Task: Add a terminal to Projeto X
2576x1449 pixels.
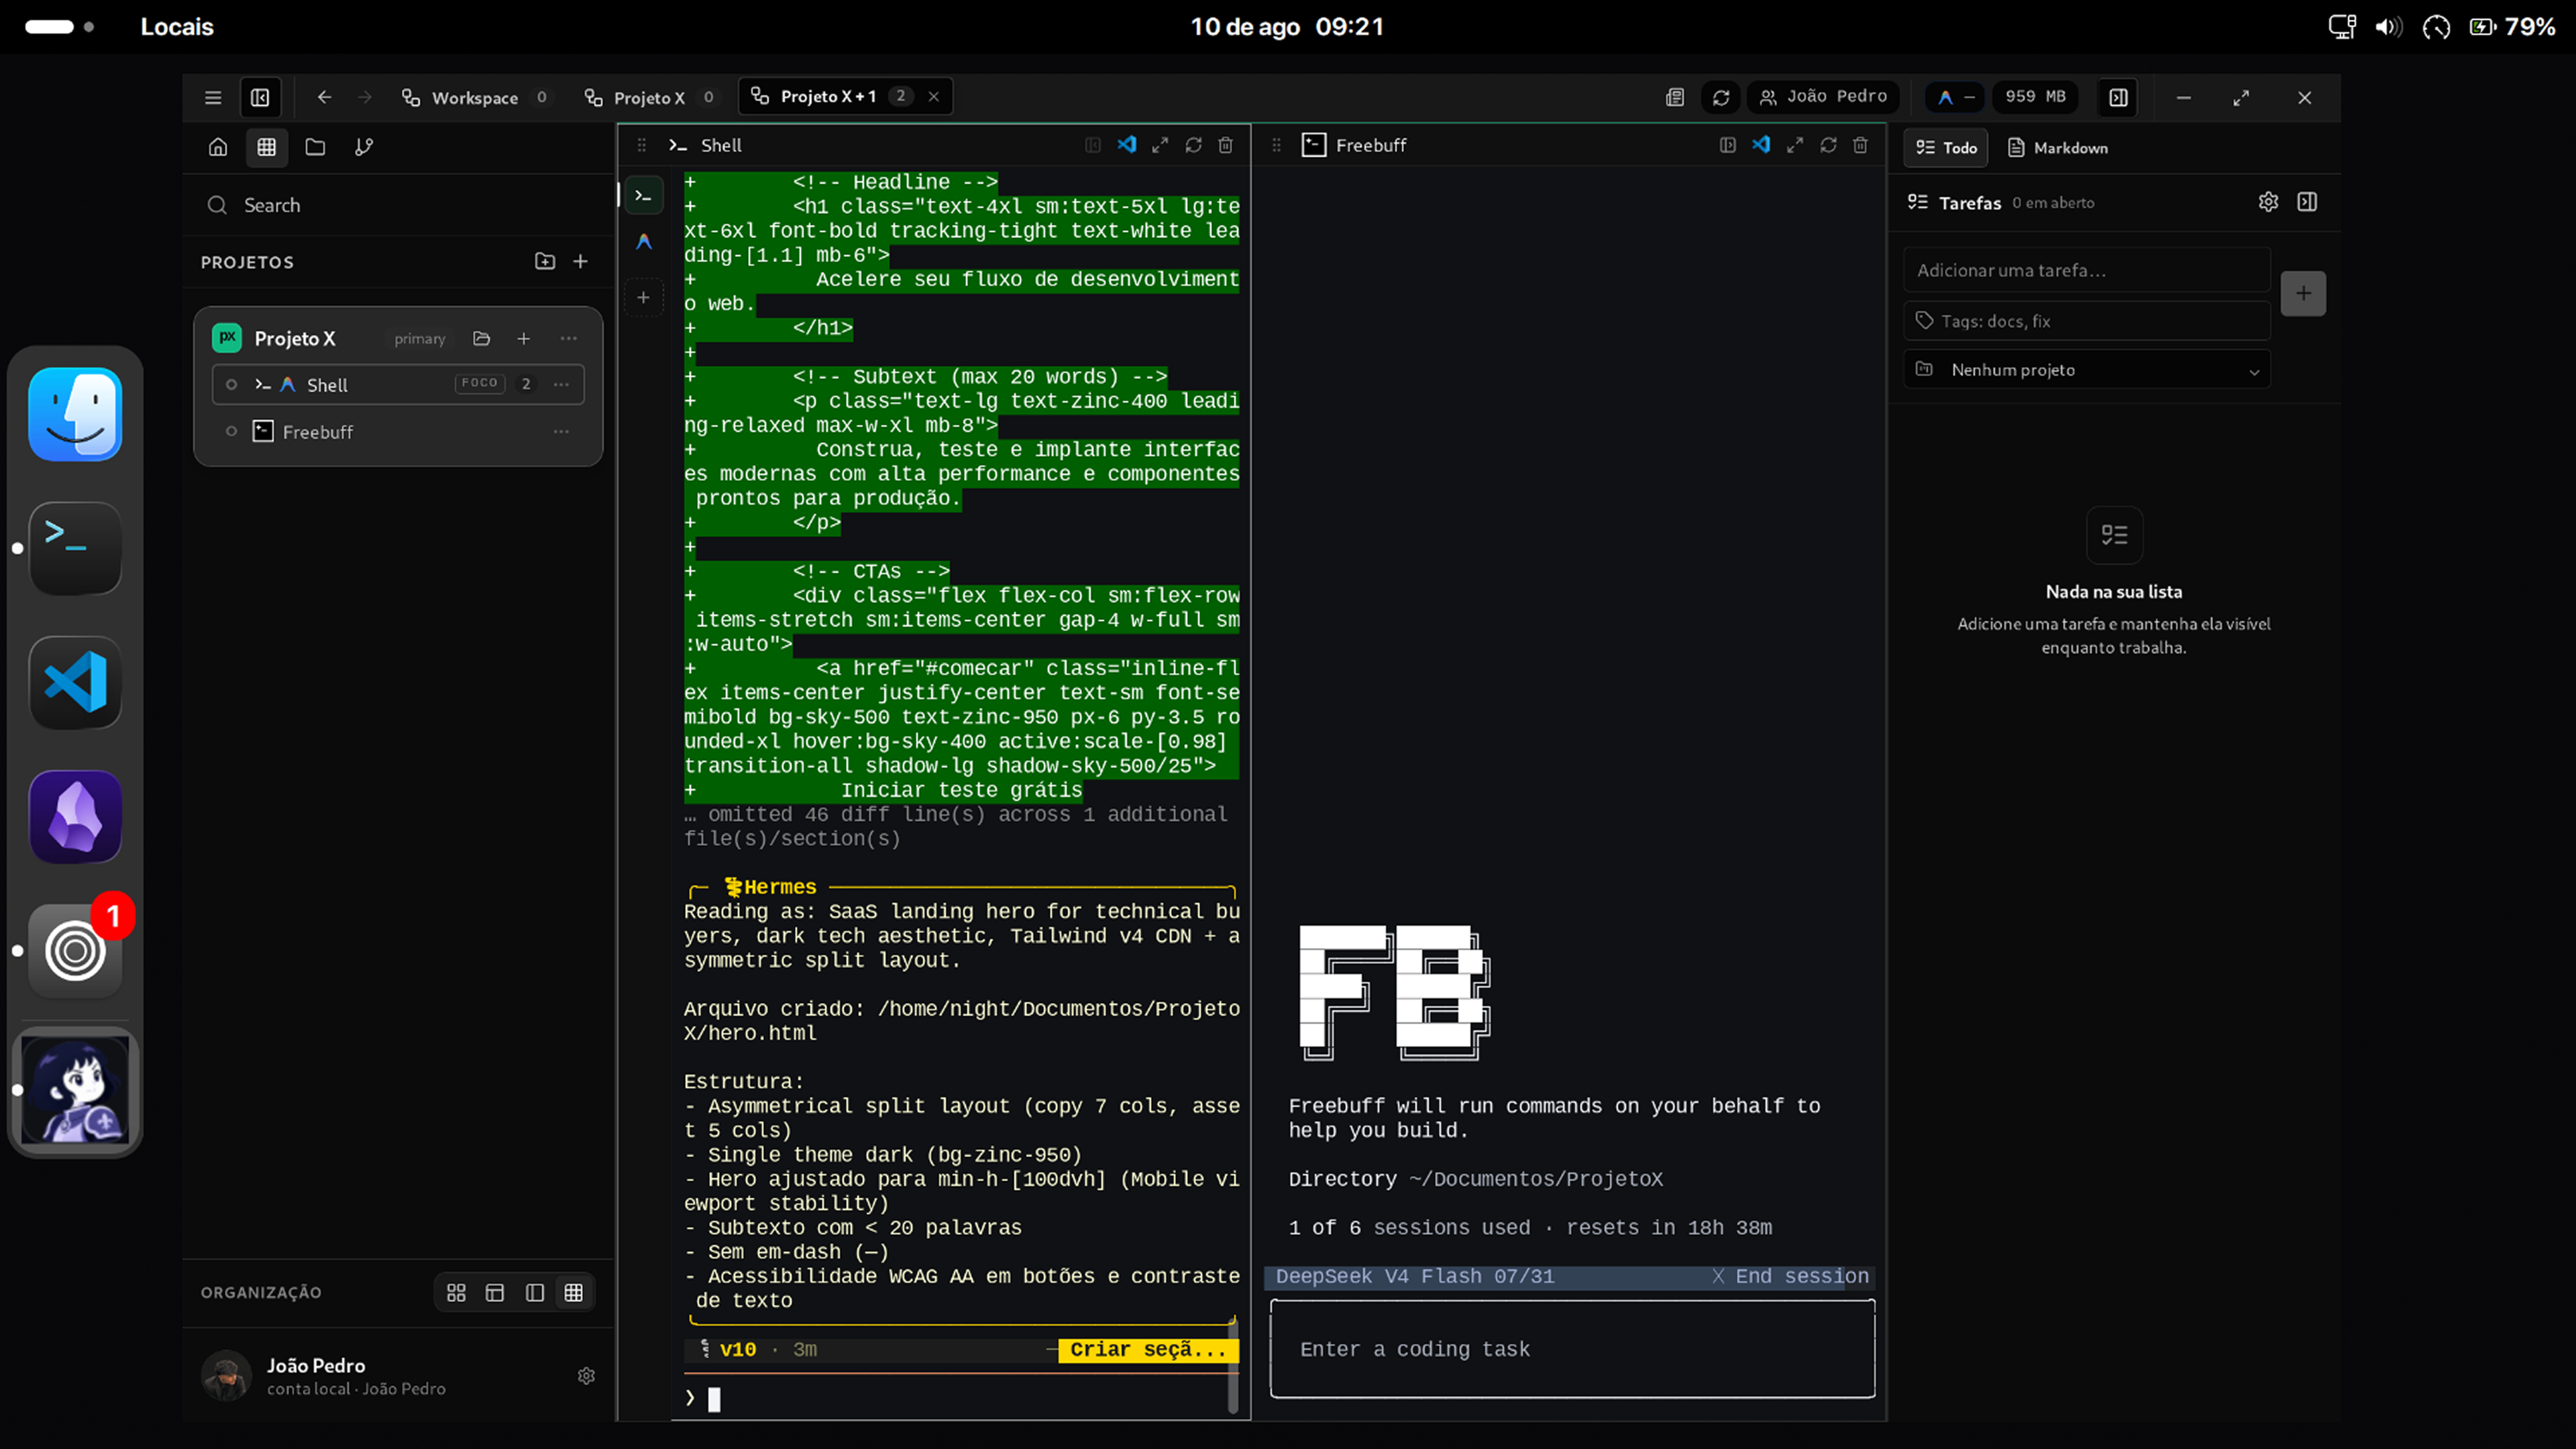Action: click(523, 338)
